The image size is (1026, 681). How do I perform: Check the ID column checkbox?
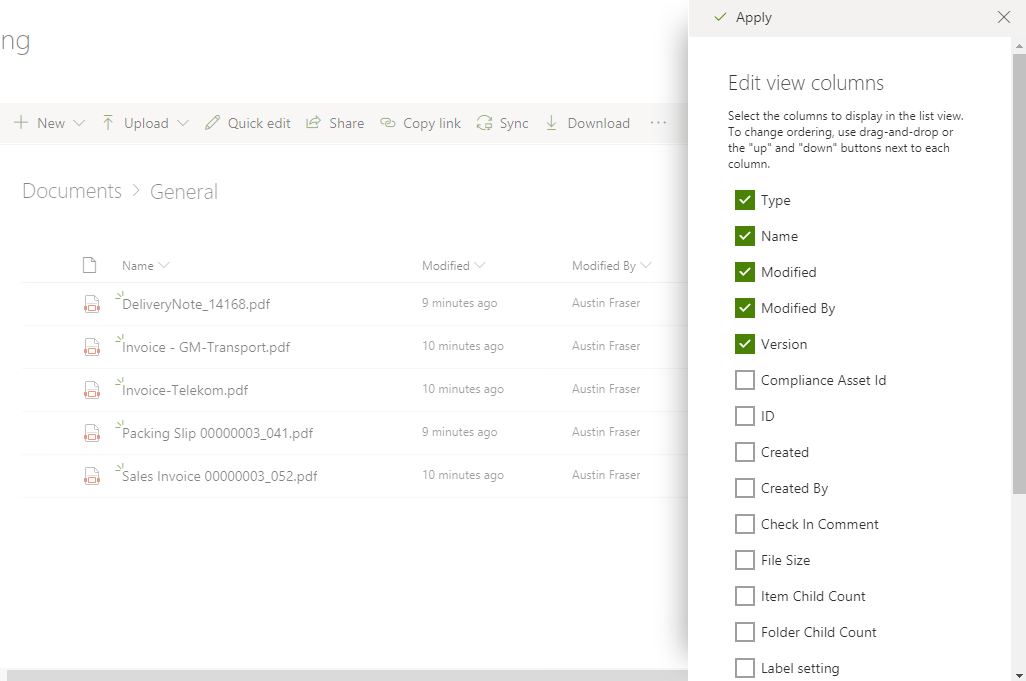click(x=745, y=416)
